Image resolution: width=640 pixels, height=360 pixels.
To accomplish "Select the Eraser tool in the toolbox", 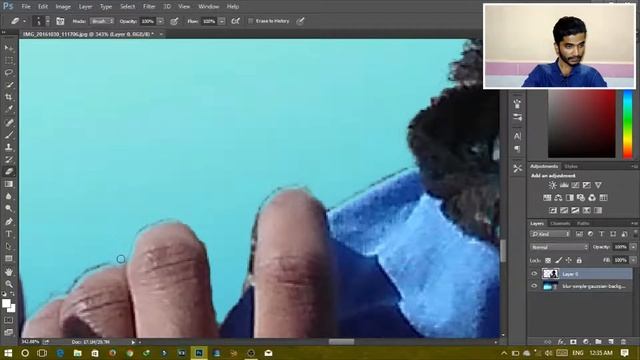I will [x=9, y=172].
